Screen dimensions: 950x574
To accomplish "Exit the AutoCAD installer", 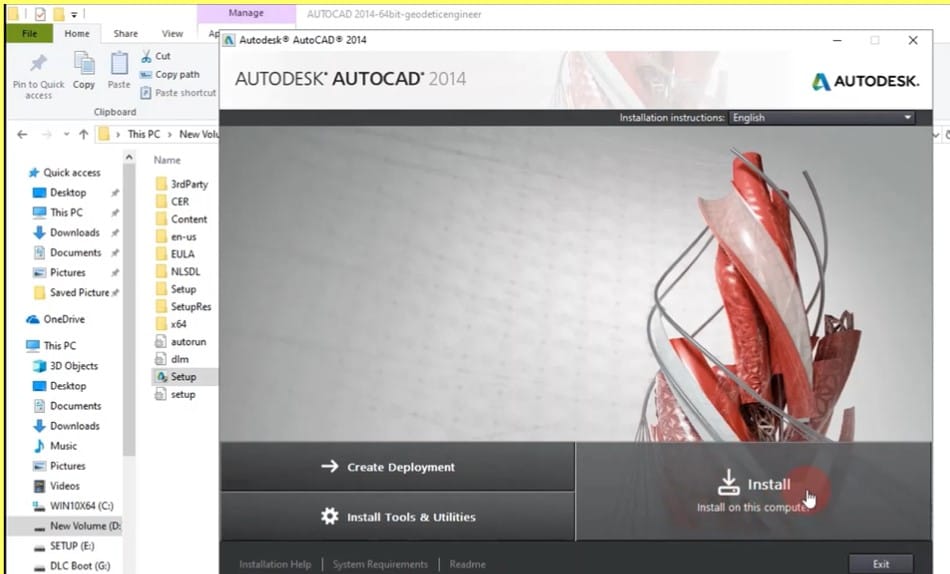I will (x=880, y=564).
